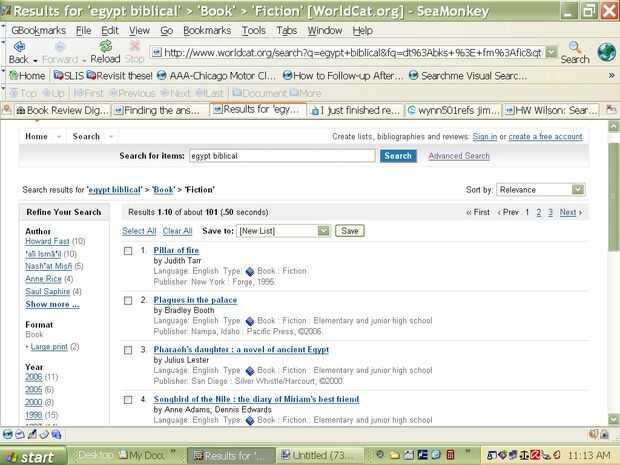Screen dimensions: 620x465
Task: Filter by year 2006
Action: (34, 377)
